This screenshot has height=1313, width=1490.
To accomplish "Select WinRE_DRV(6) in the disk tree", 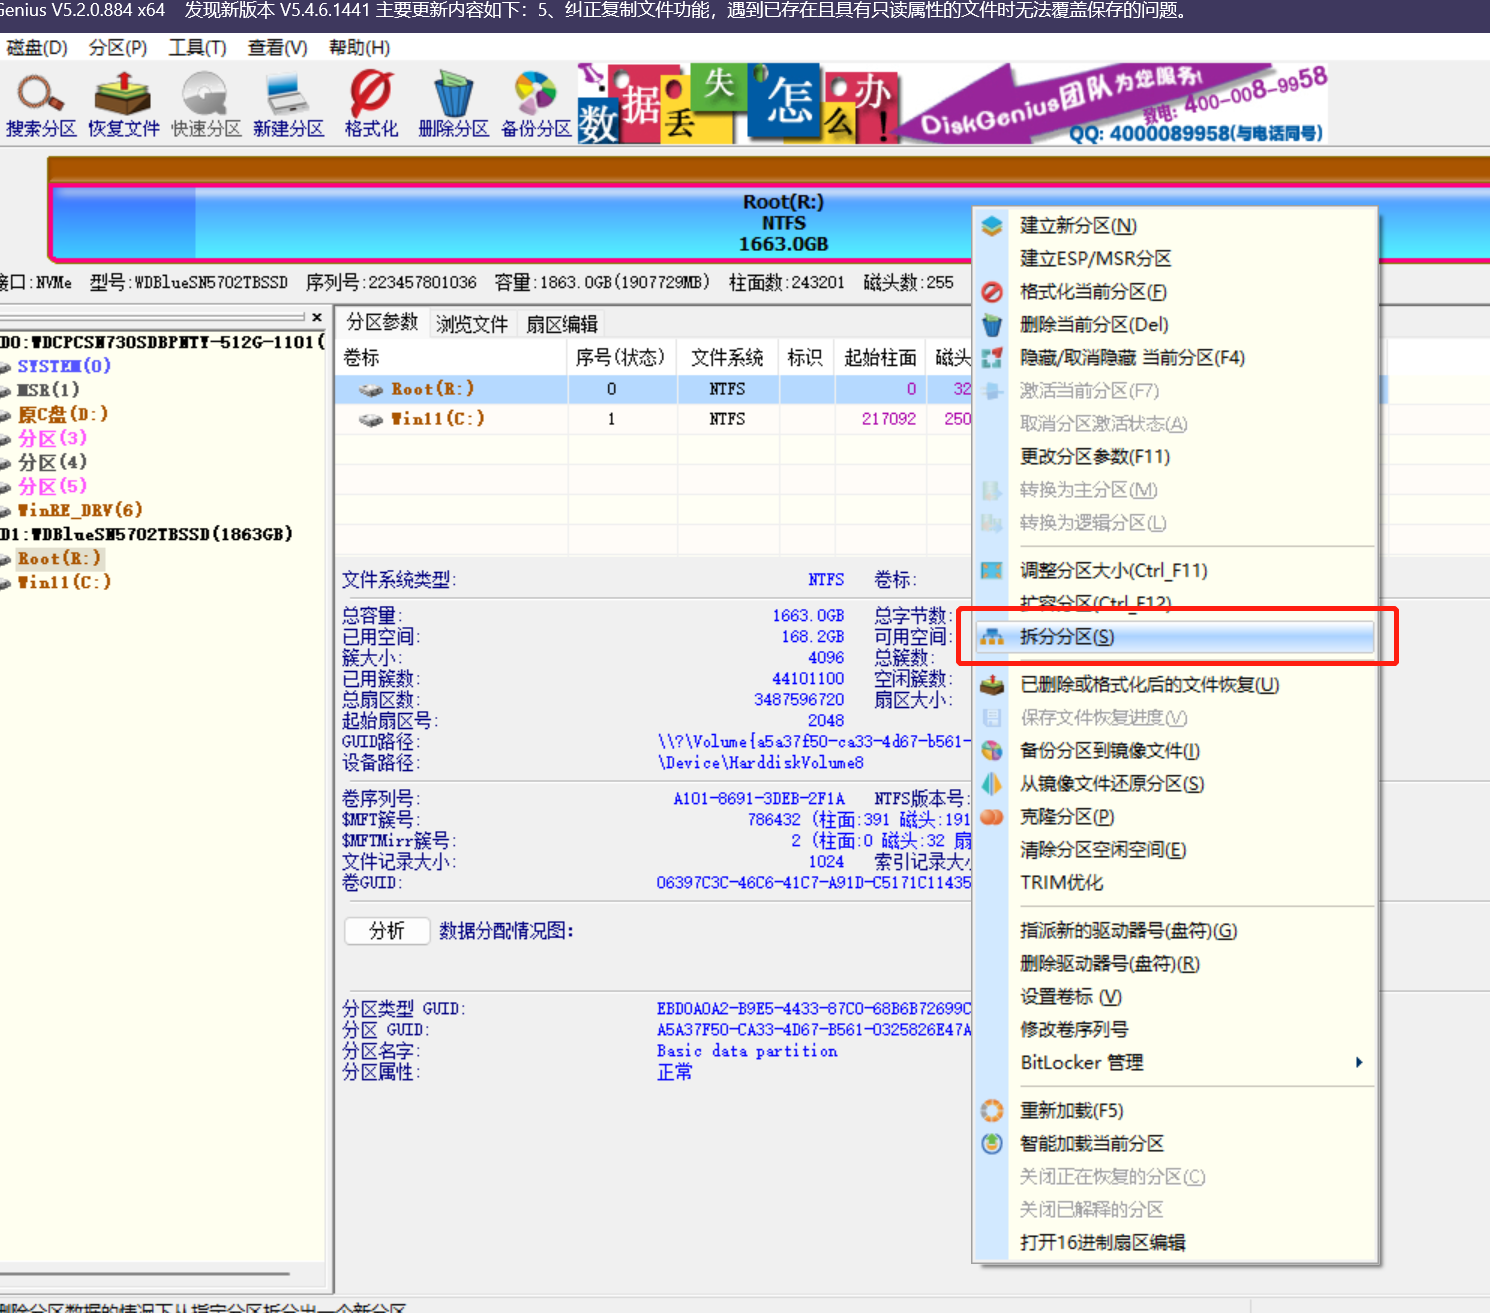I will [x=80, y=510].
